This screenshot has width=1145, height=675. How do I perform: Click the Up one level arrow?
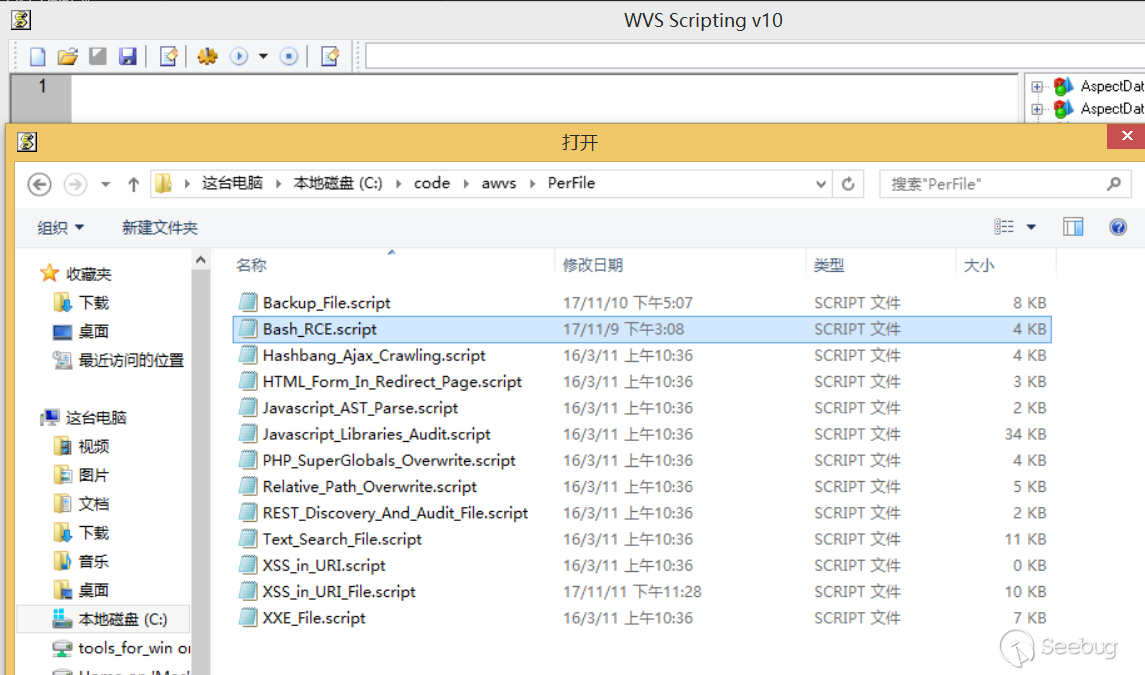[134, 184]
